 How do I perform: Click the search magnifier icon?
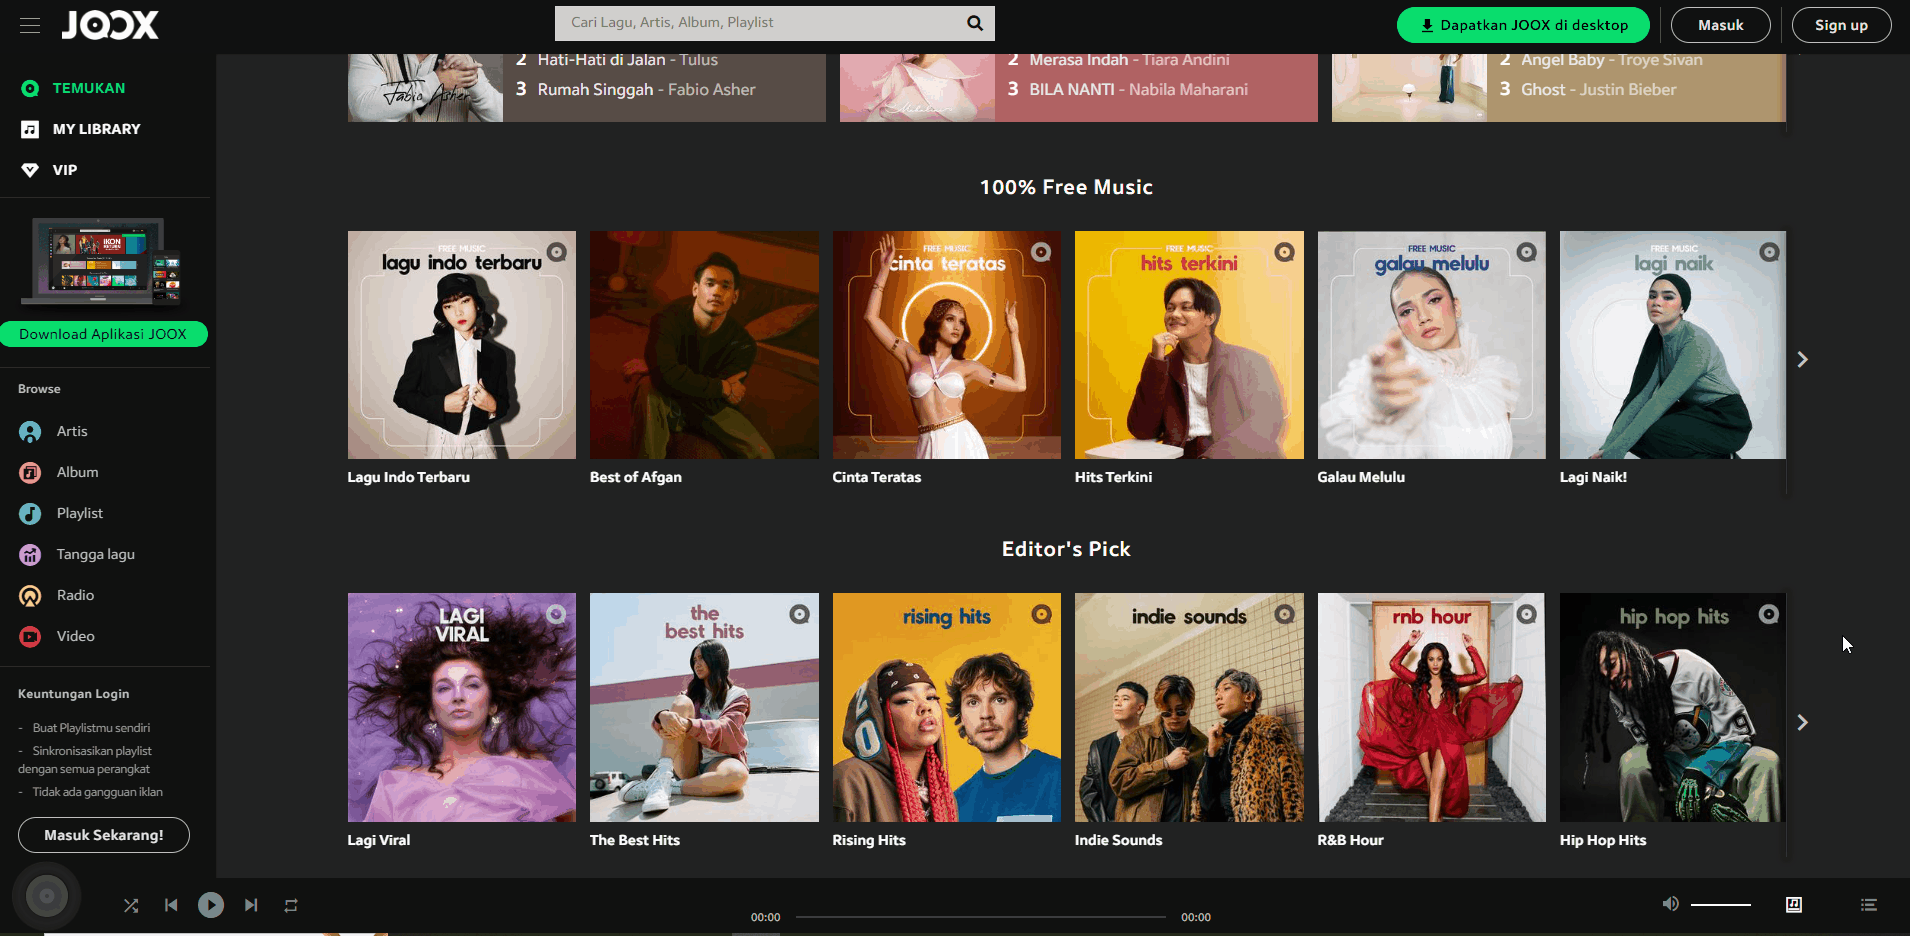974,23
